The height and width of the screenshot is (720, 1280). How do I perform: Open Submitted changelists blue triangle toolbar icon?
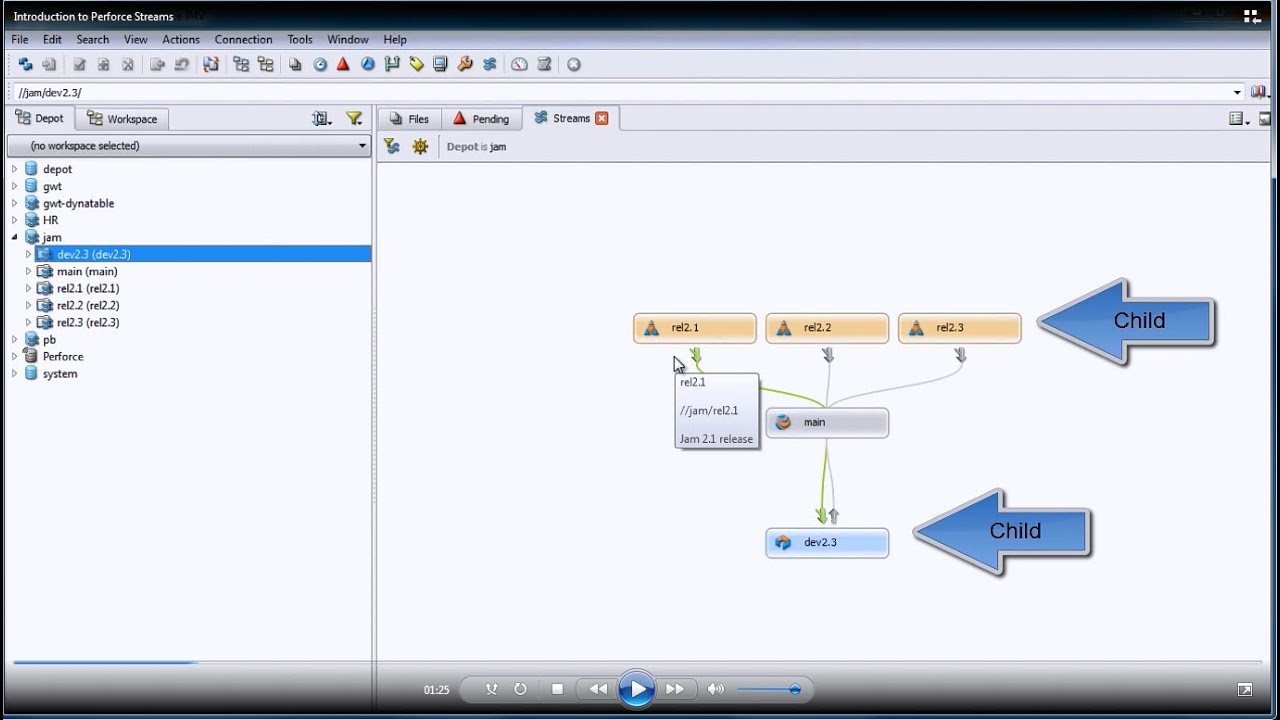367,64
